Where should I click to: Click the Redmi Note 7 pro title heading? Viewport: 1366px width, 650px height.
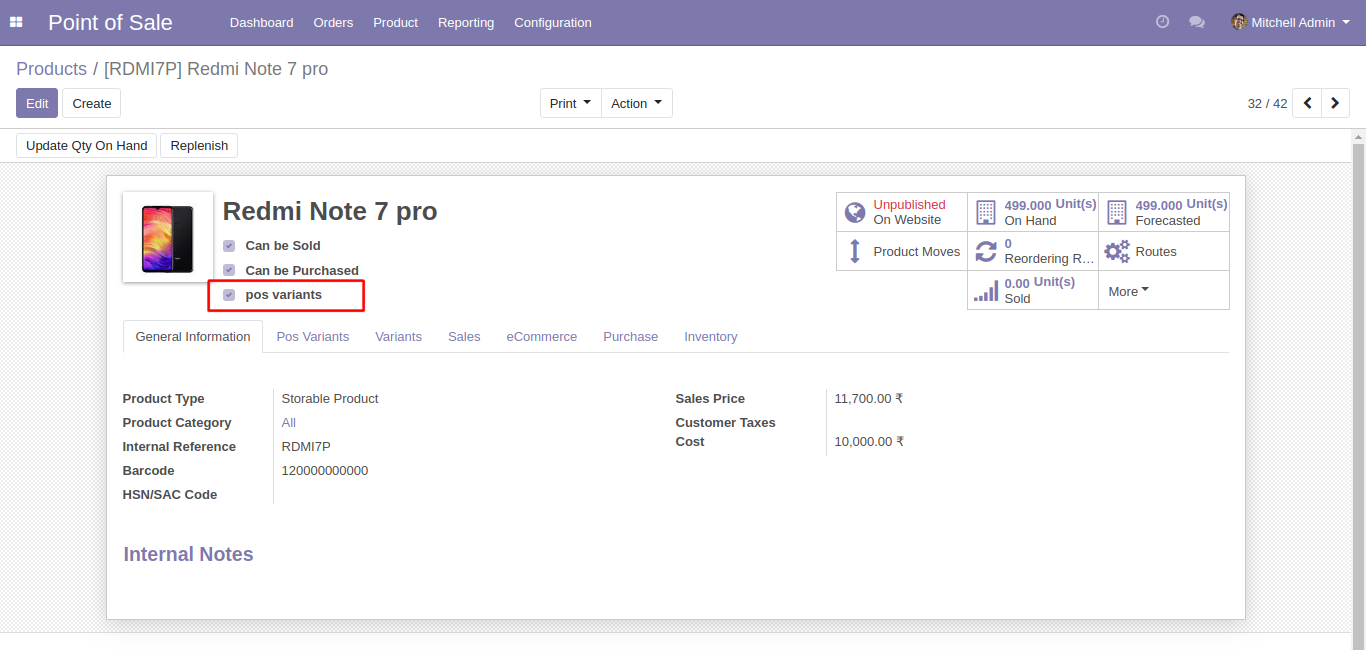click(x=330, y=211)
